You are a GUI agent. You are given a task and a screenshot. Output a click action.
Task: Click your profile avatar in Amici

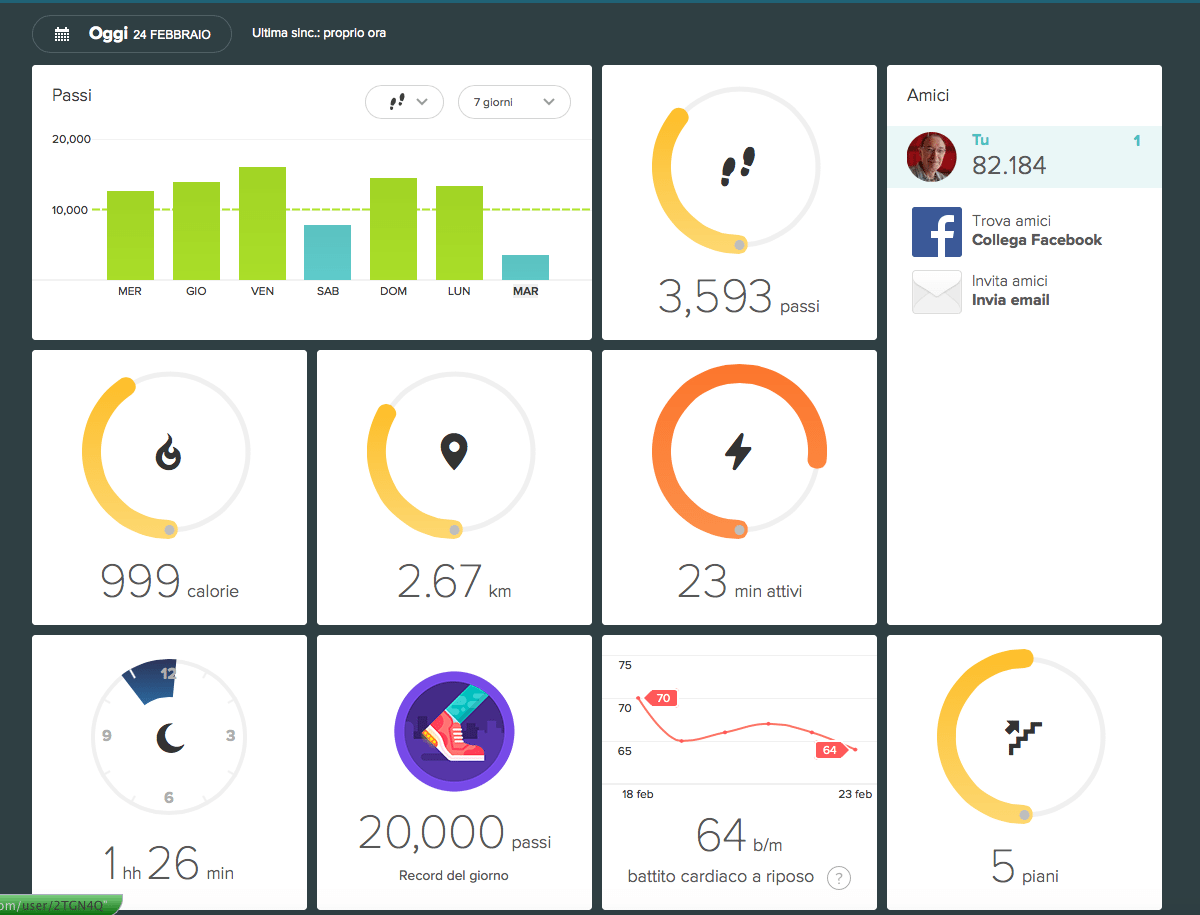pyautogui.click(x=931, y=157)
